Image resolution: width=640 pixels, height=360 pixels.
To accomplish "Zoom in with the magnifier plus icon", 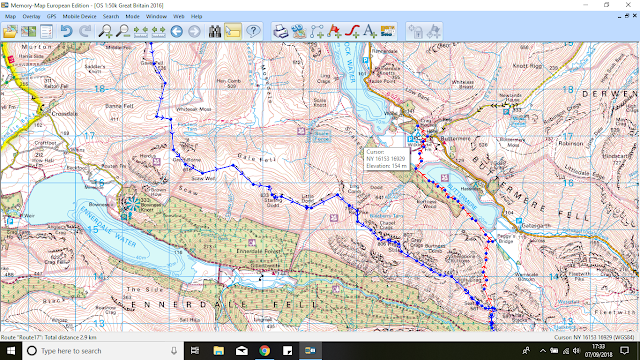I will tap(106, 31).
